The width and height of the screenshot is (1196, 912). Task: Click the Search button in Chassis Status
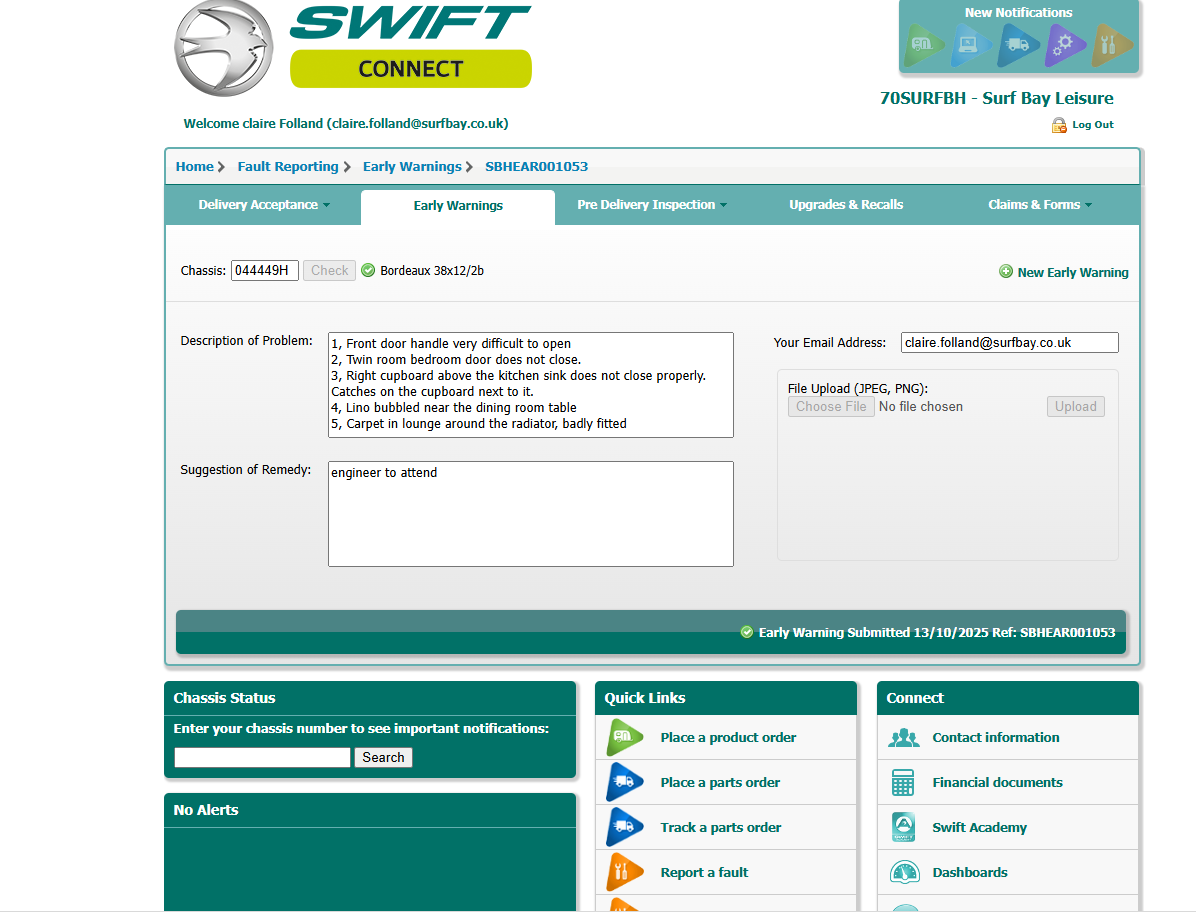[x=383, y=757]
